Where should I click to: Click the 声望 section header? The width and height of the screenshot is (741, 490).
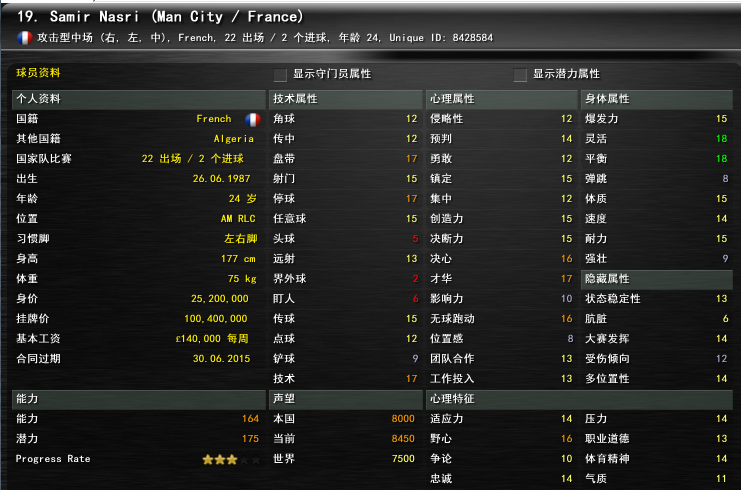tap(345, 399)
